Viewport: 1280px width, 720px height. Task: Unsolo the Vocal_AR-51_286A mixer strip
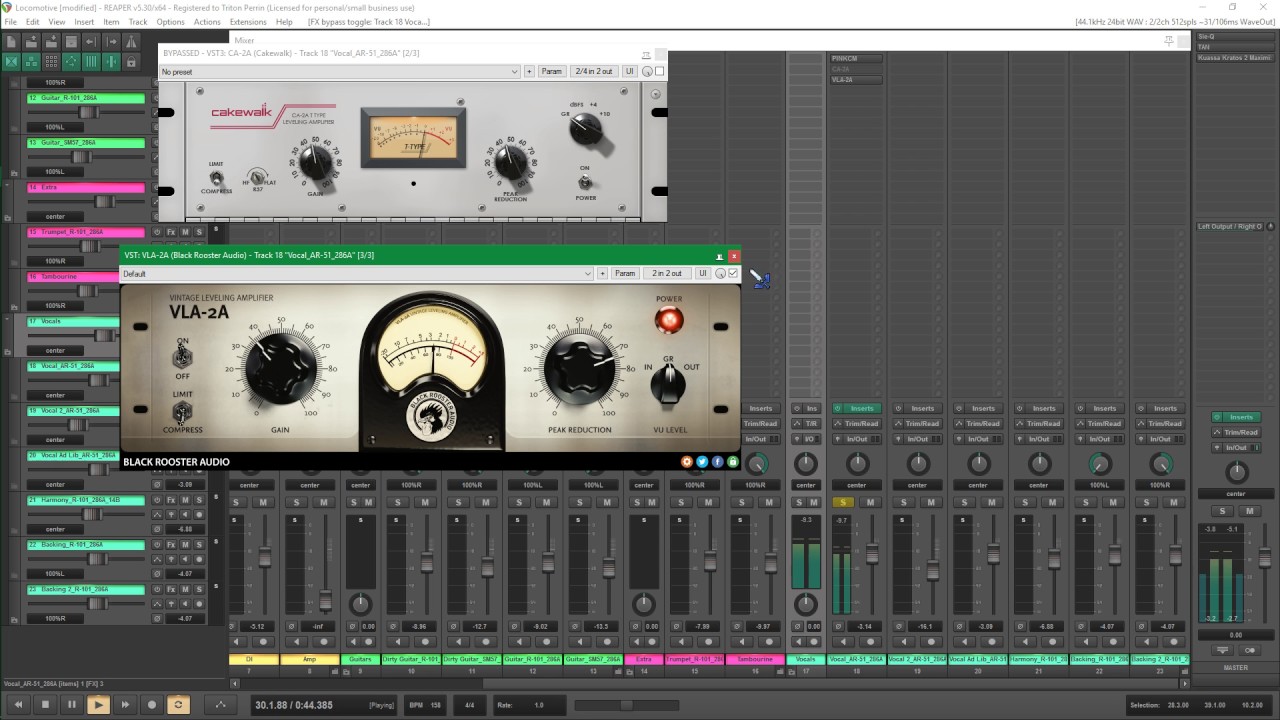843,502
